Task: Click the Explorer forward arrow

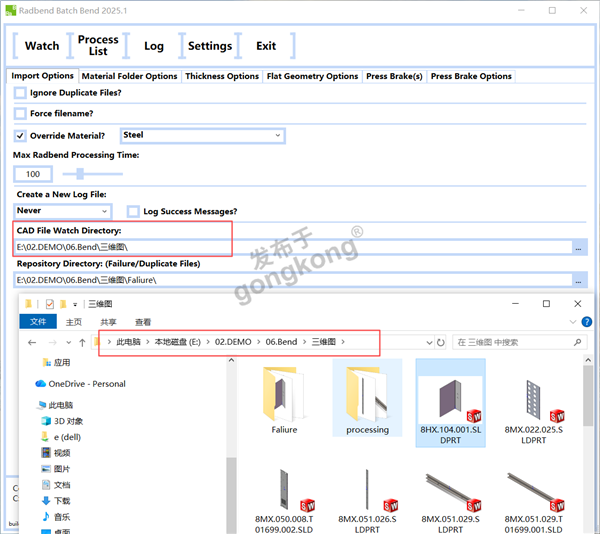Action: (52, 342)
